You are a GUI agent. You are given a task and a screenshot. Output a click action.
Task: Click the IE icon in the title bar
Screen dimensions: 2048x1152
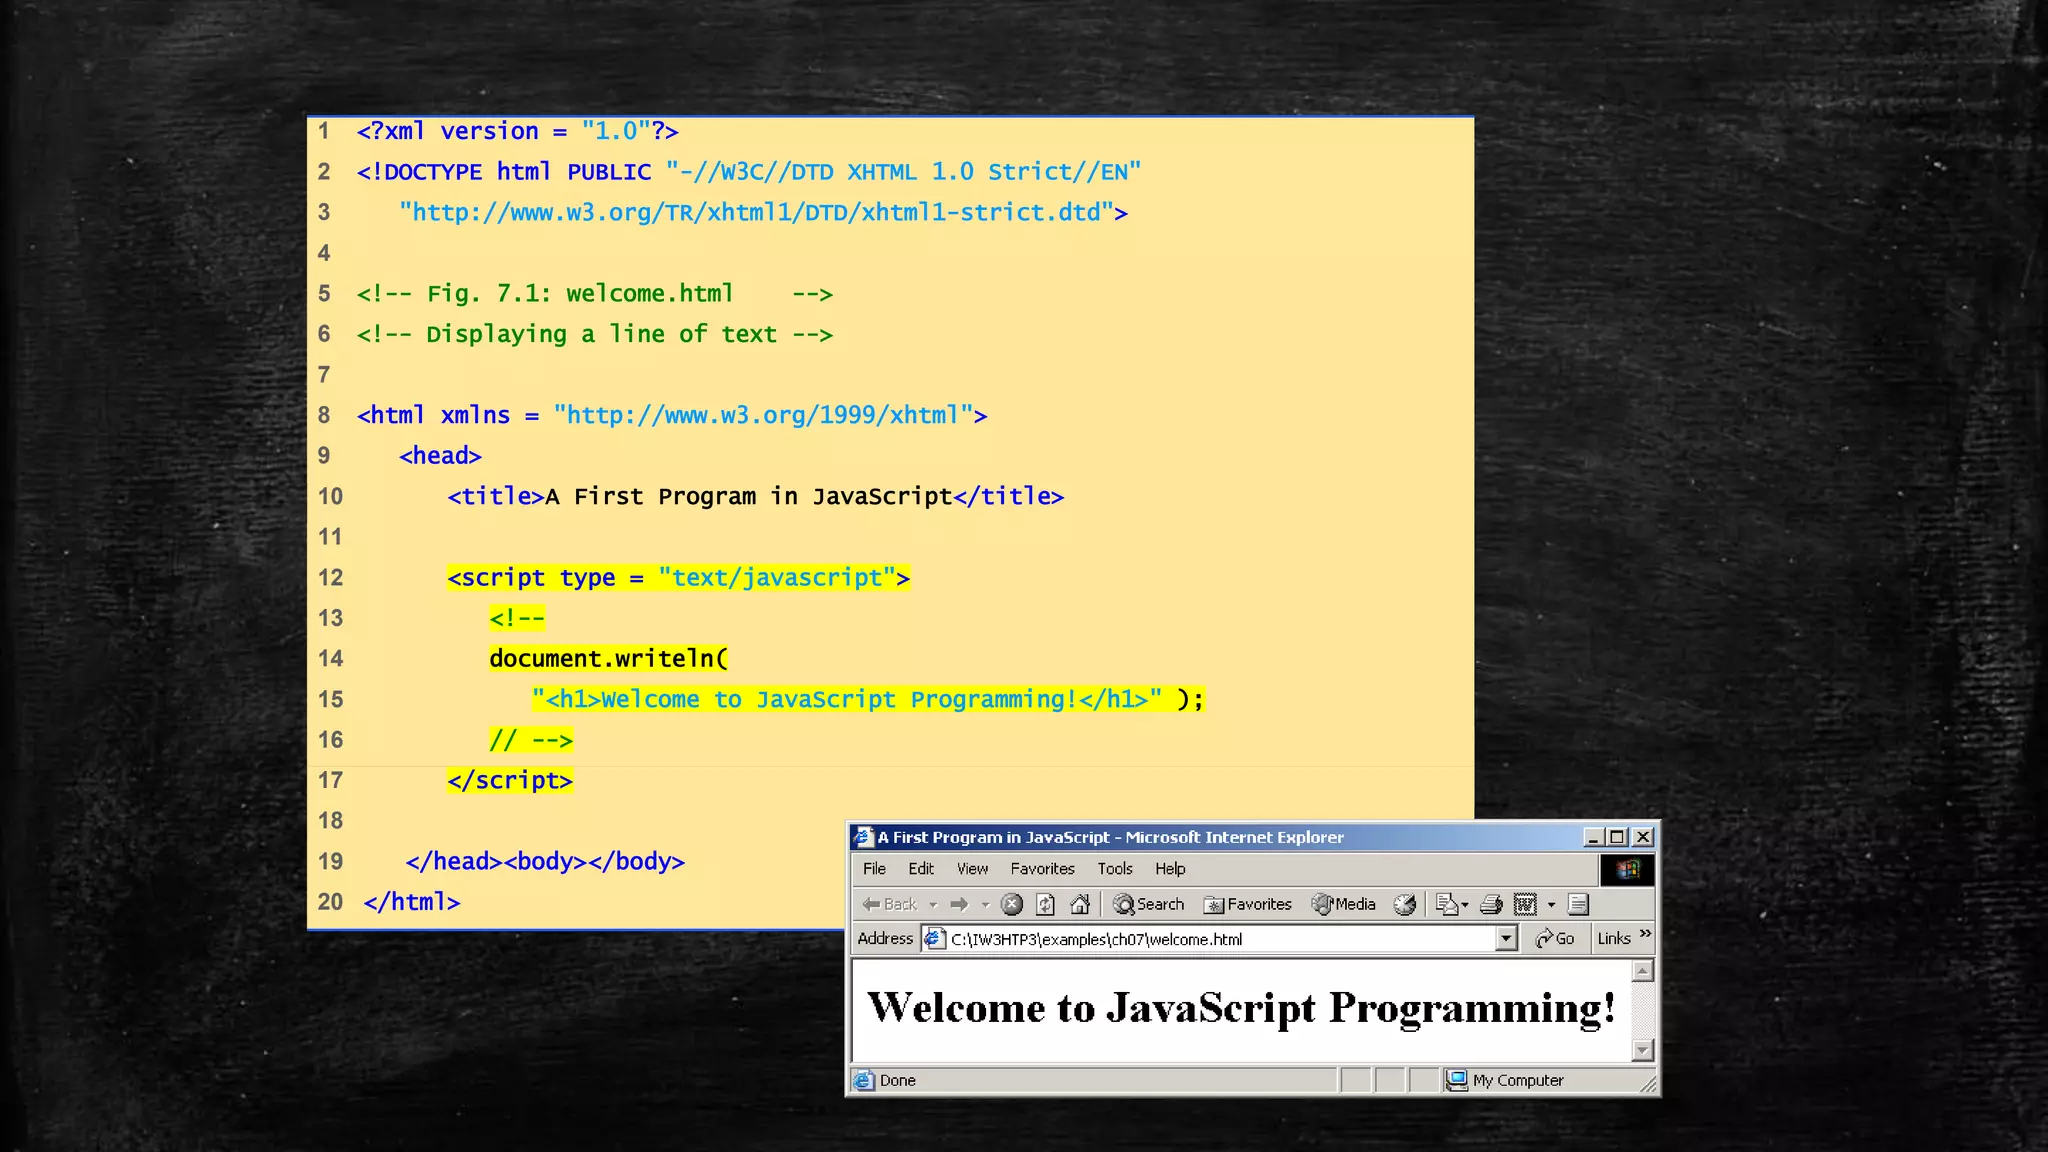(x=863, y=837)
